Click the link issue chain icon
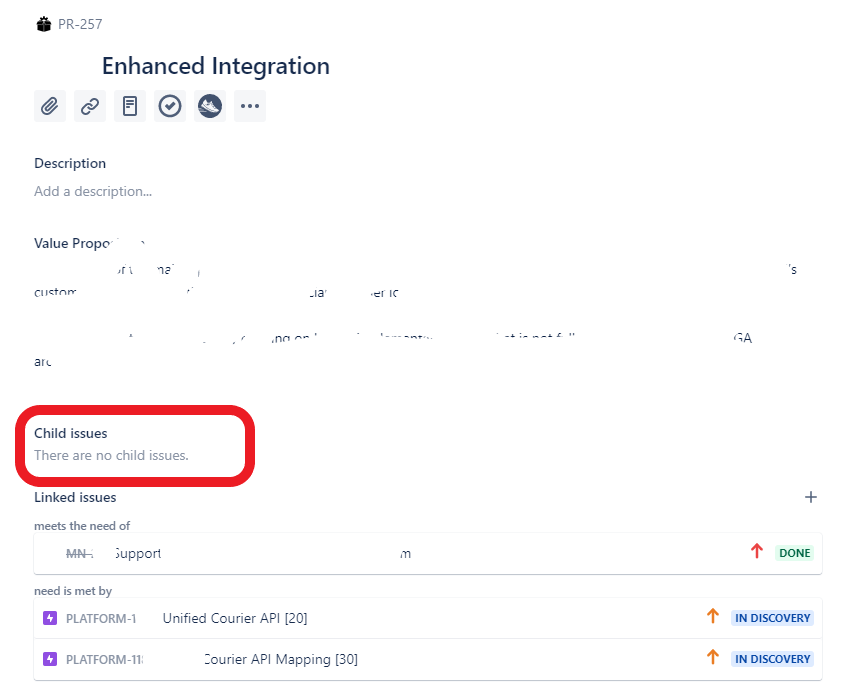Viewport: 848px width, 687px height. tap(90, 106)
